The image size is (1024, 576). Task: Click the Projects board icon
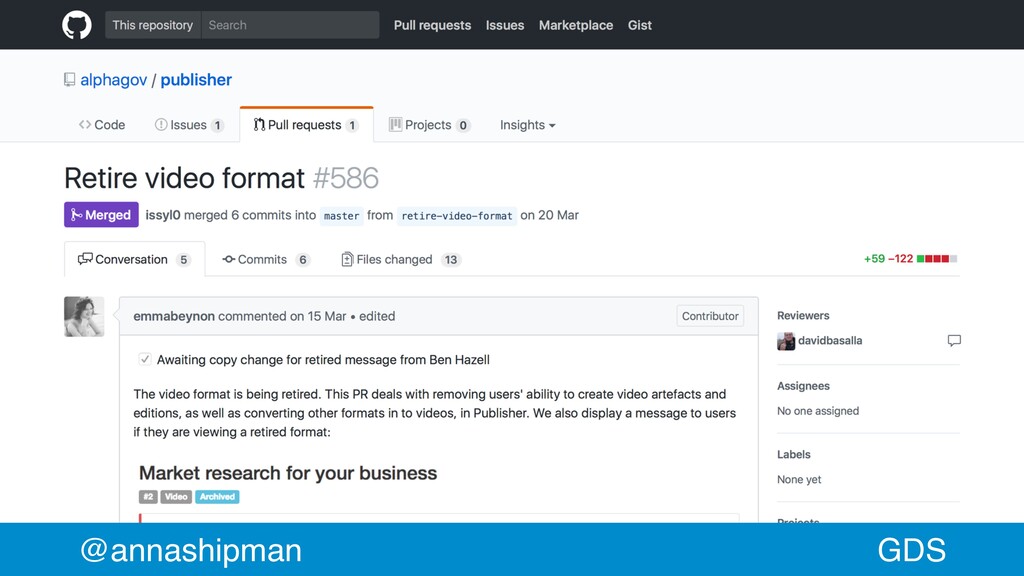395,124
